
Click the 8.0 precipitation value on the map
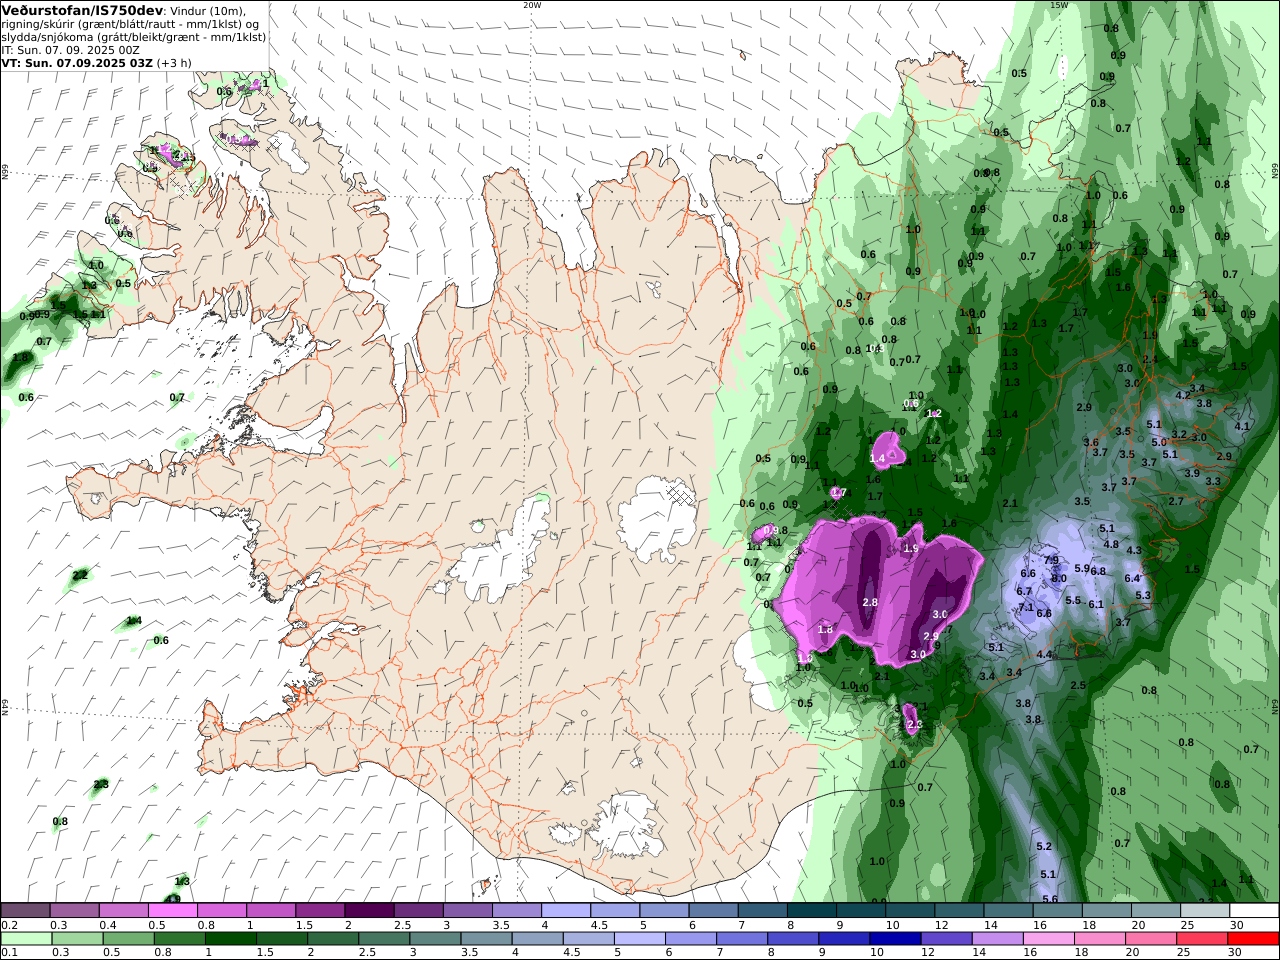[1059, 578]
